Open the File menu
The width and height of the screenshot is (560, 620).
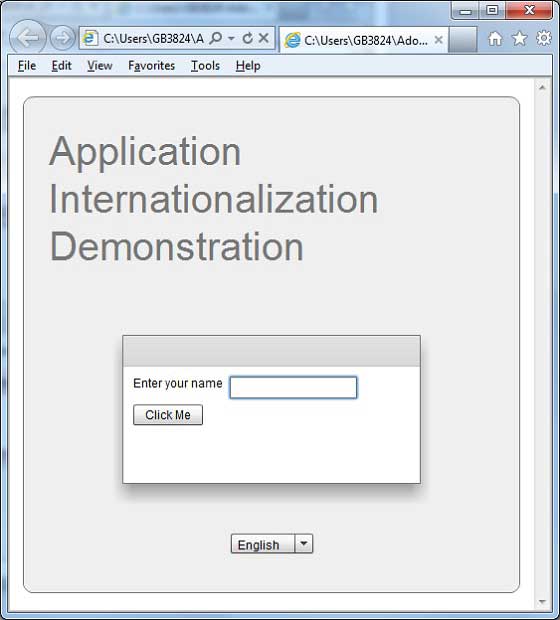pyautogui.click(x=27, y=66)
